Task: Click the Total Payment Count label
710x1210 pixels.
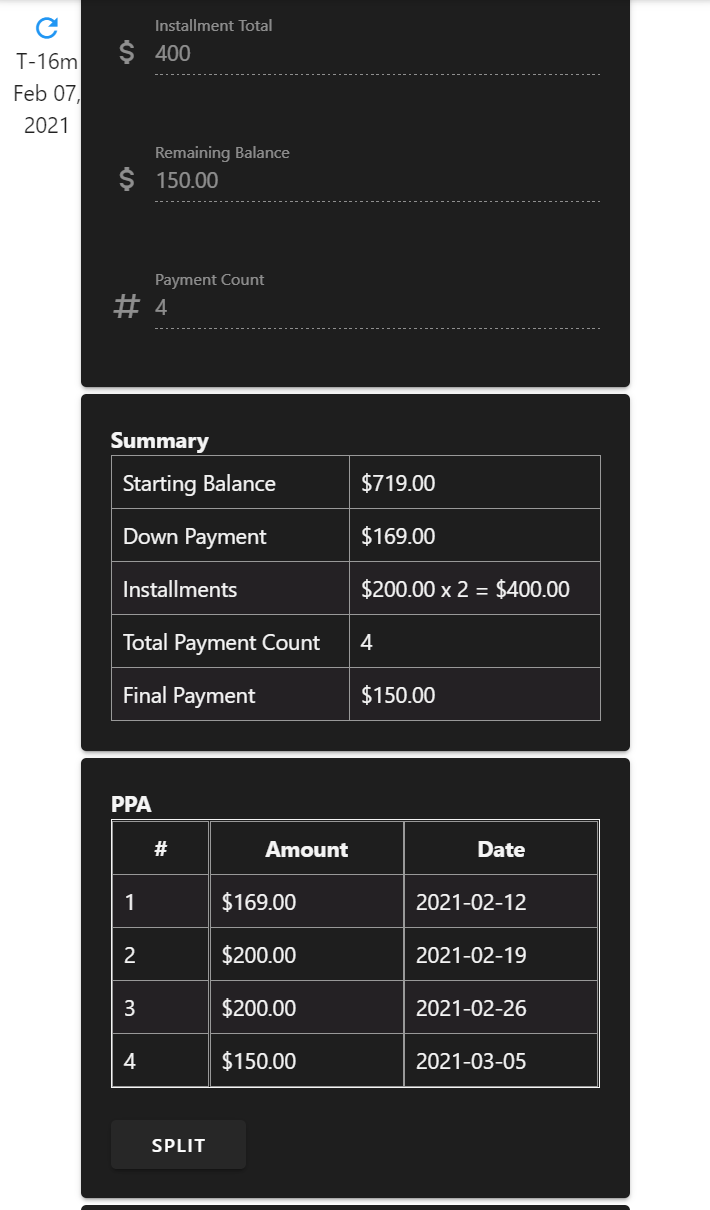Action: 221,643
